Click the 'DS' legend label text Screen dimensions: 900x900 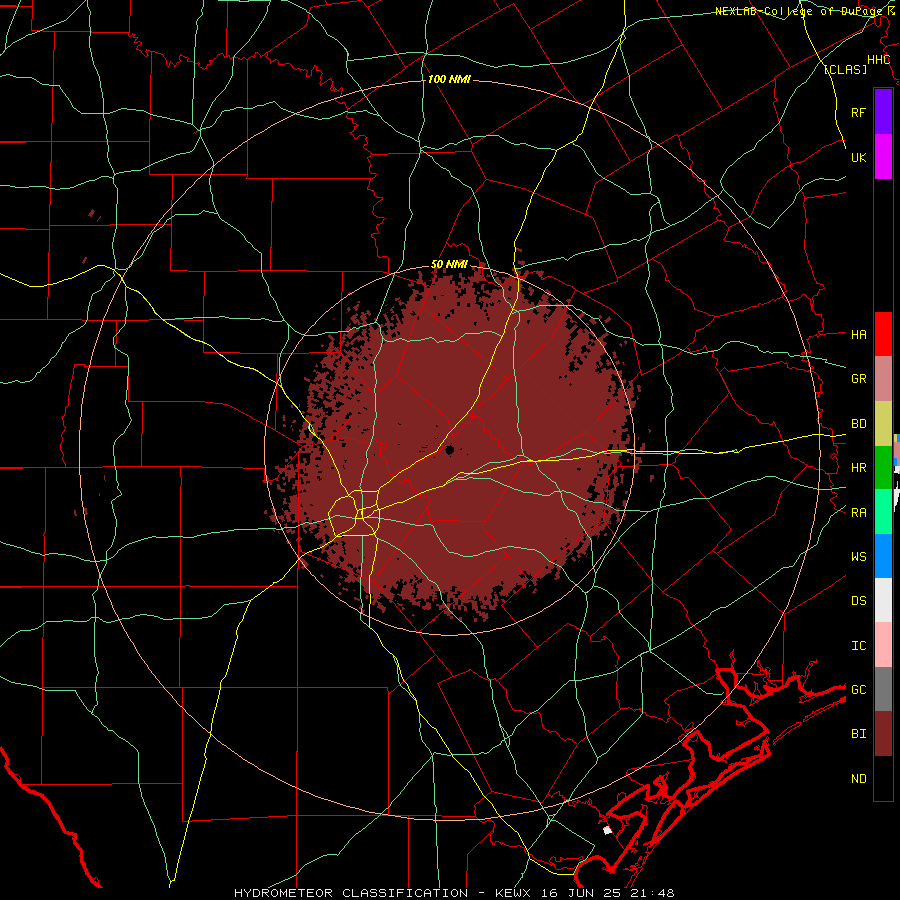pos(858,601)
